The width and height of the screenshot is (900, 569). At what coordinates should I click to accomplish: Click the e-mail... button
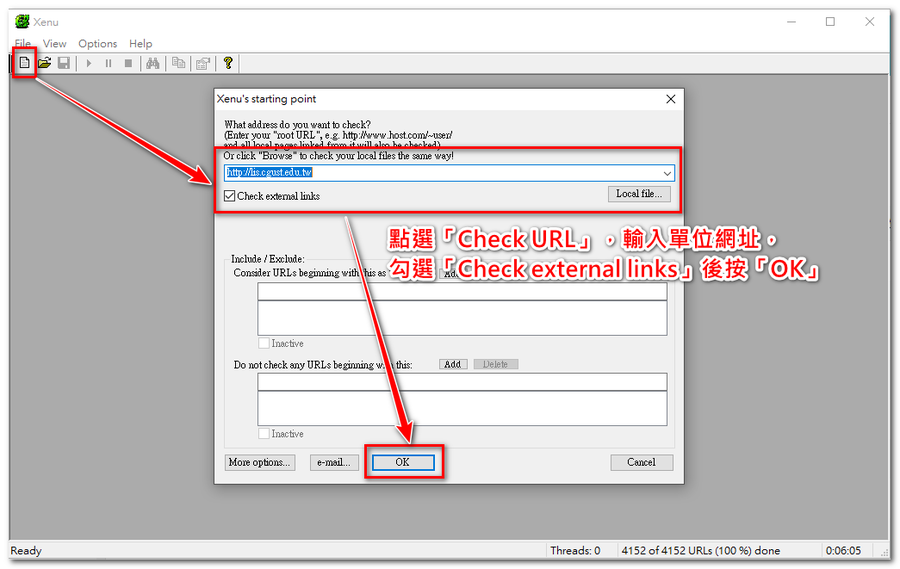(334, 462)
